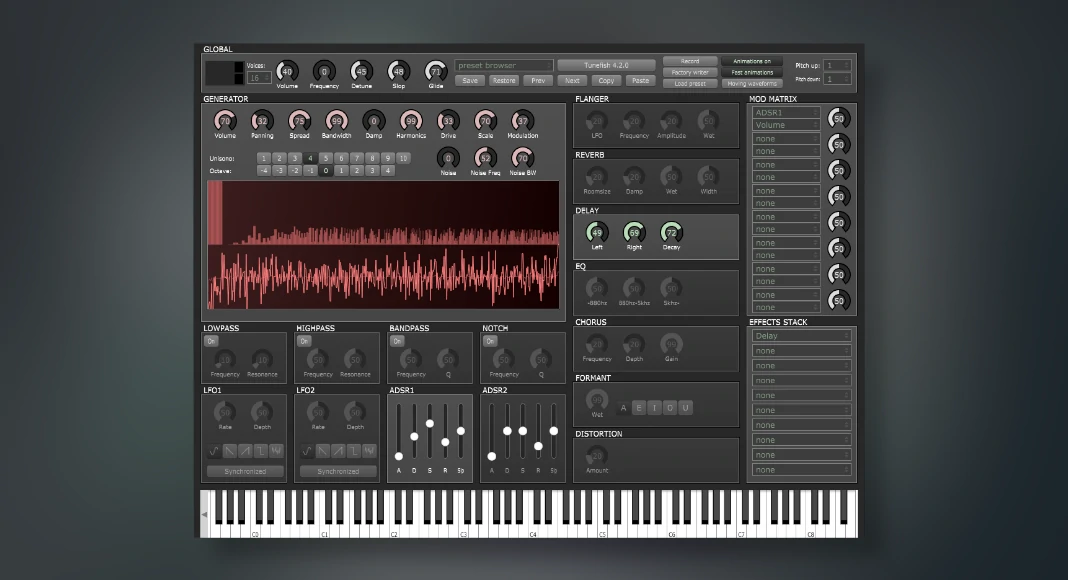Click the Pitch up value field
This screenshot has height=580, width=1068.
(837, 65)
